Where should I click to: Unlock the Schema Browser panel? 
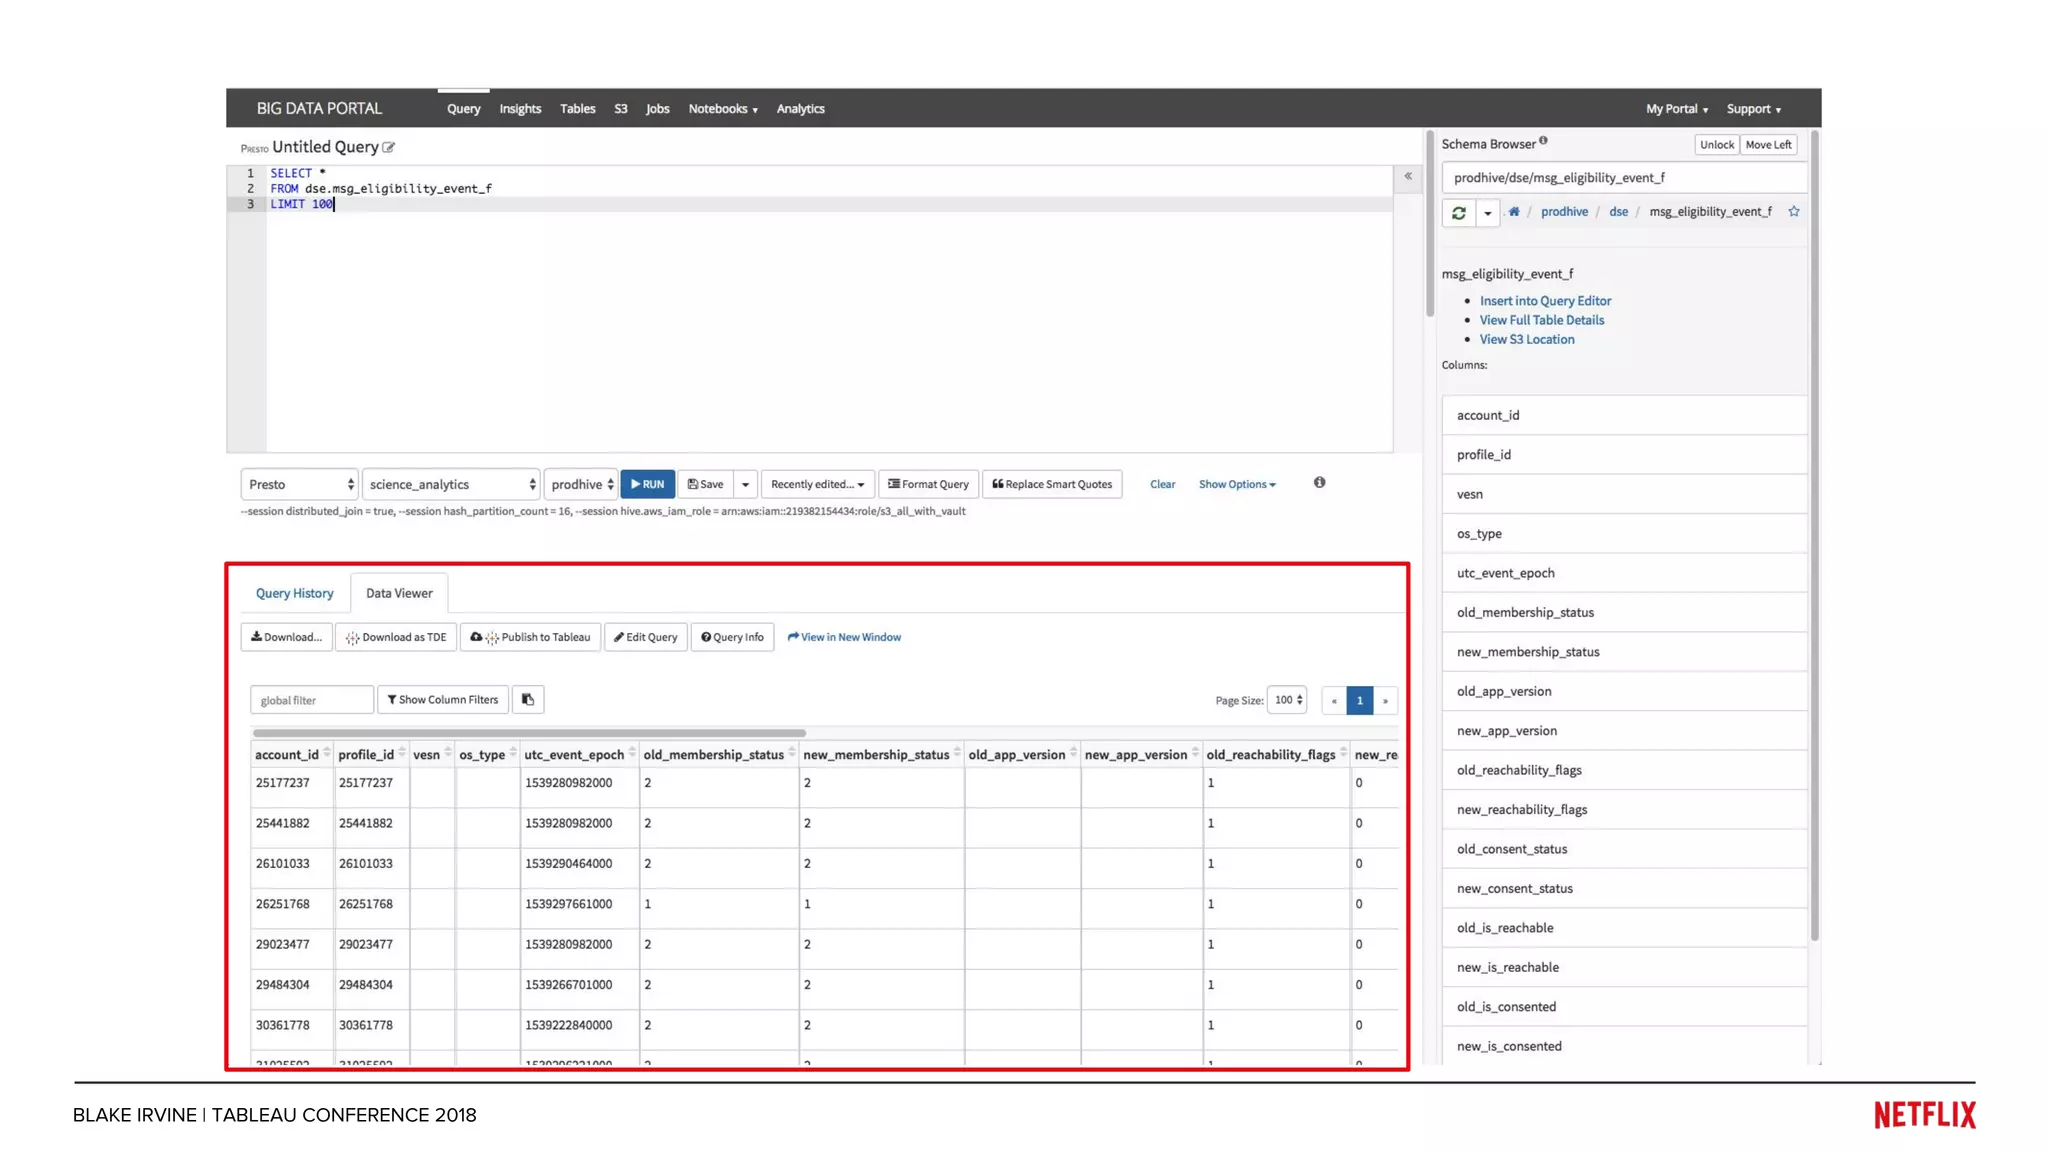(1716, 145)
